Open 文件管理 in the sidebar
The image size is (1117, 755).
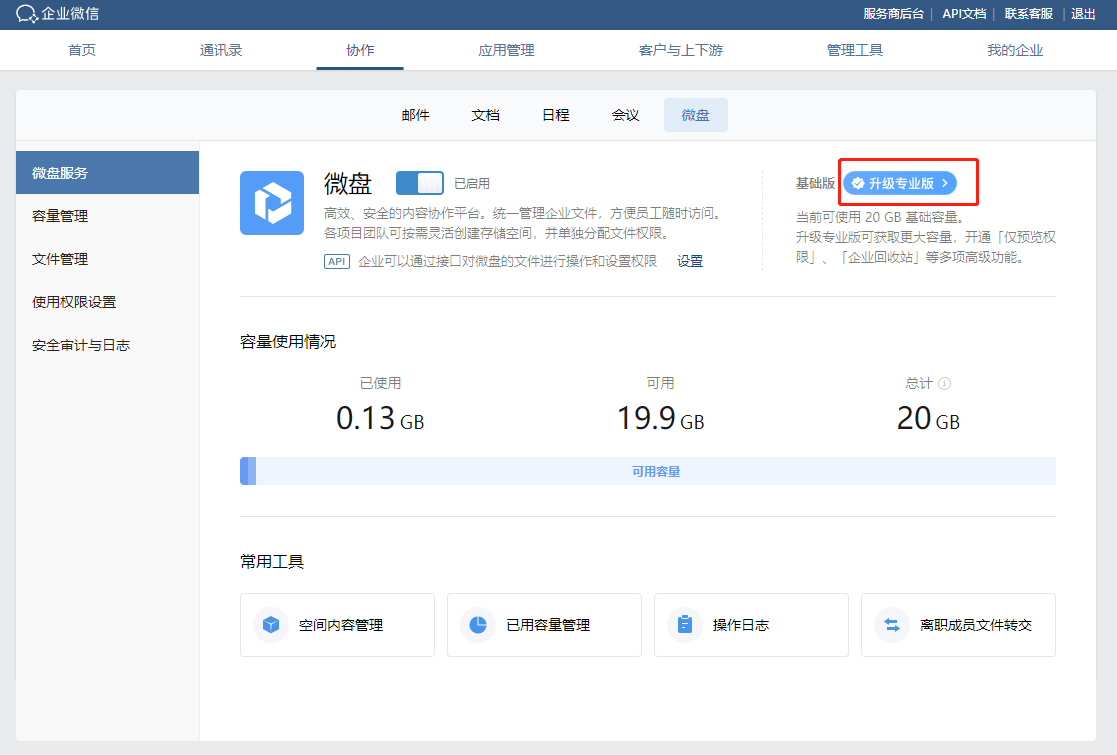[x=108, y=259]
